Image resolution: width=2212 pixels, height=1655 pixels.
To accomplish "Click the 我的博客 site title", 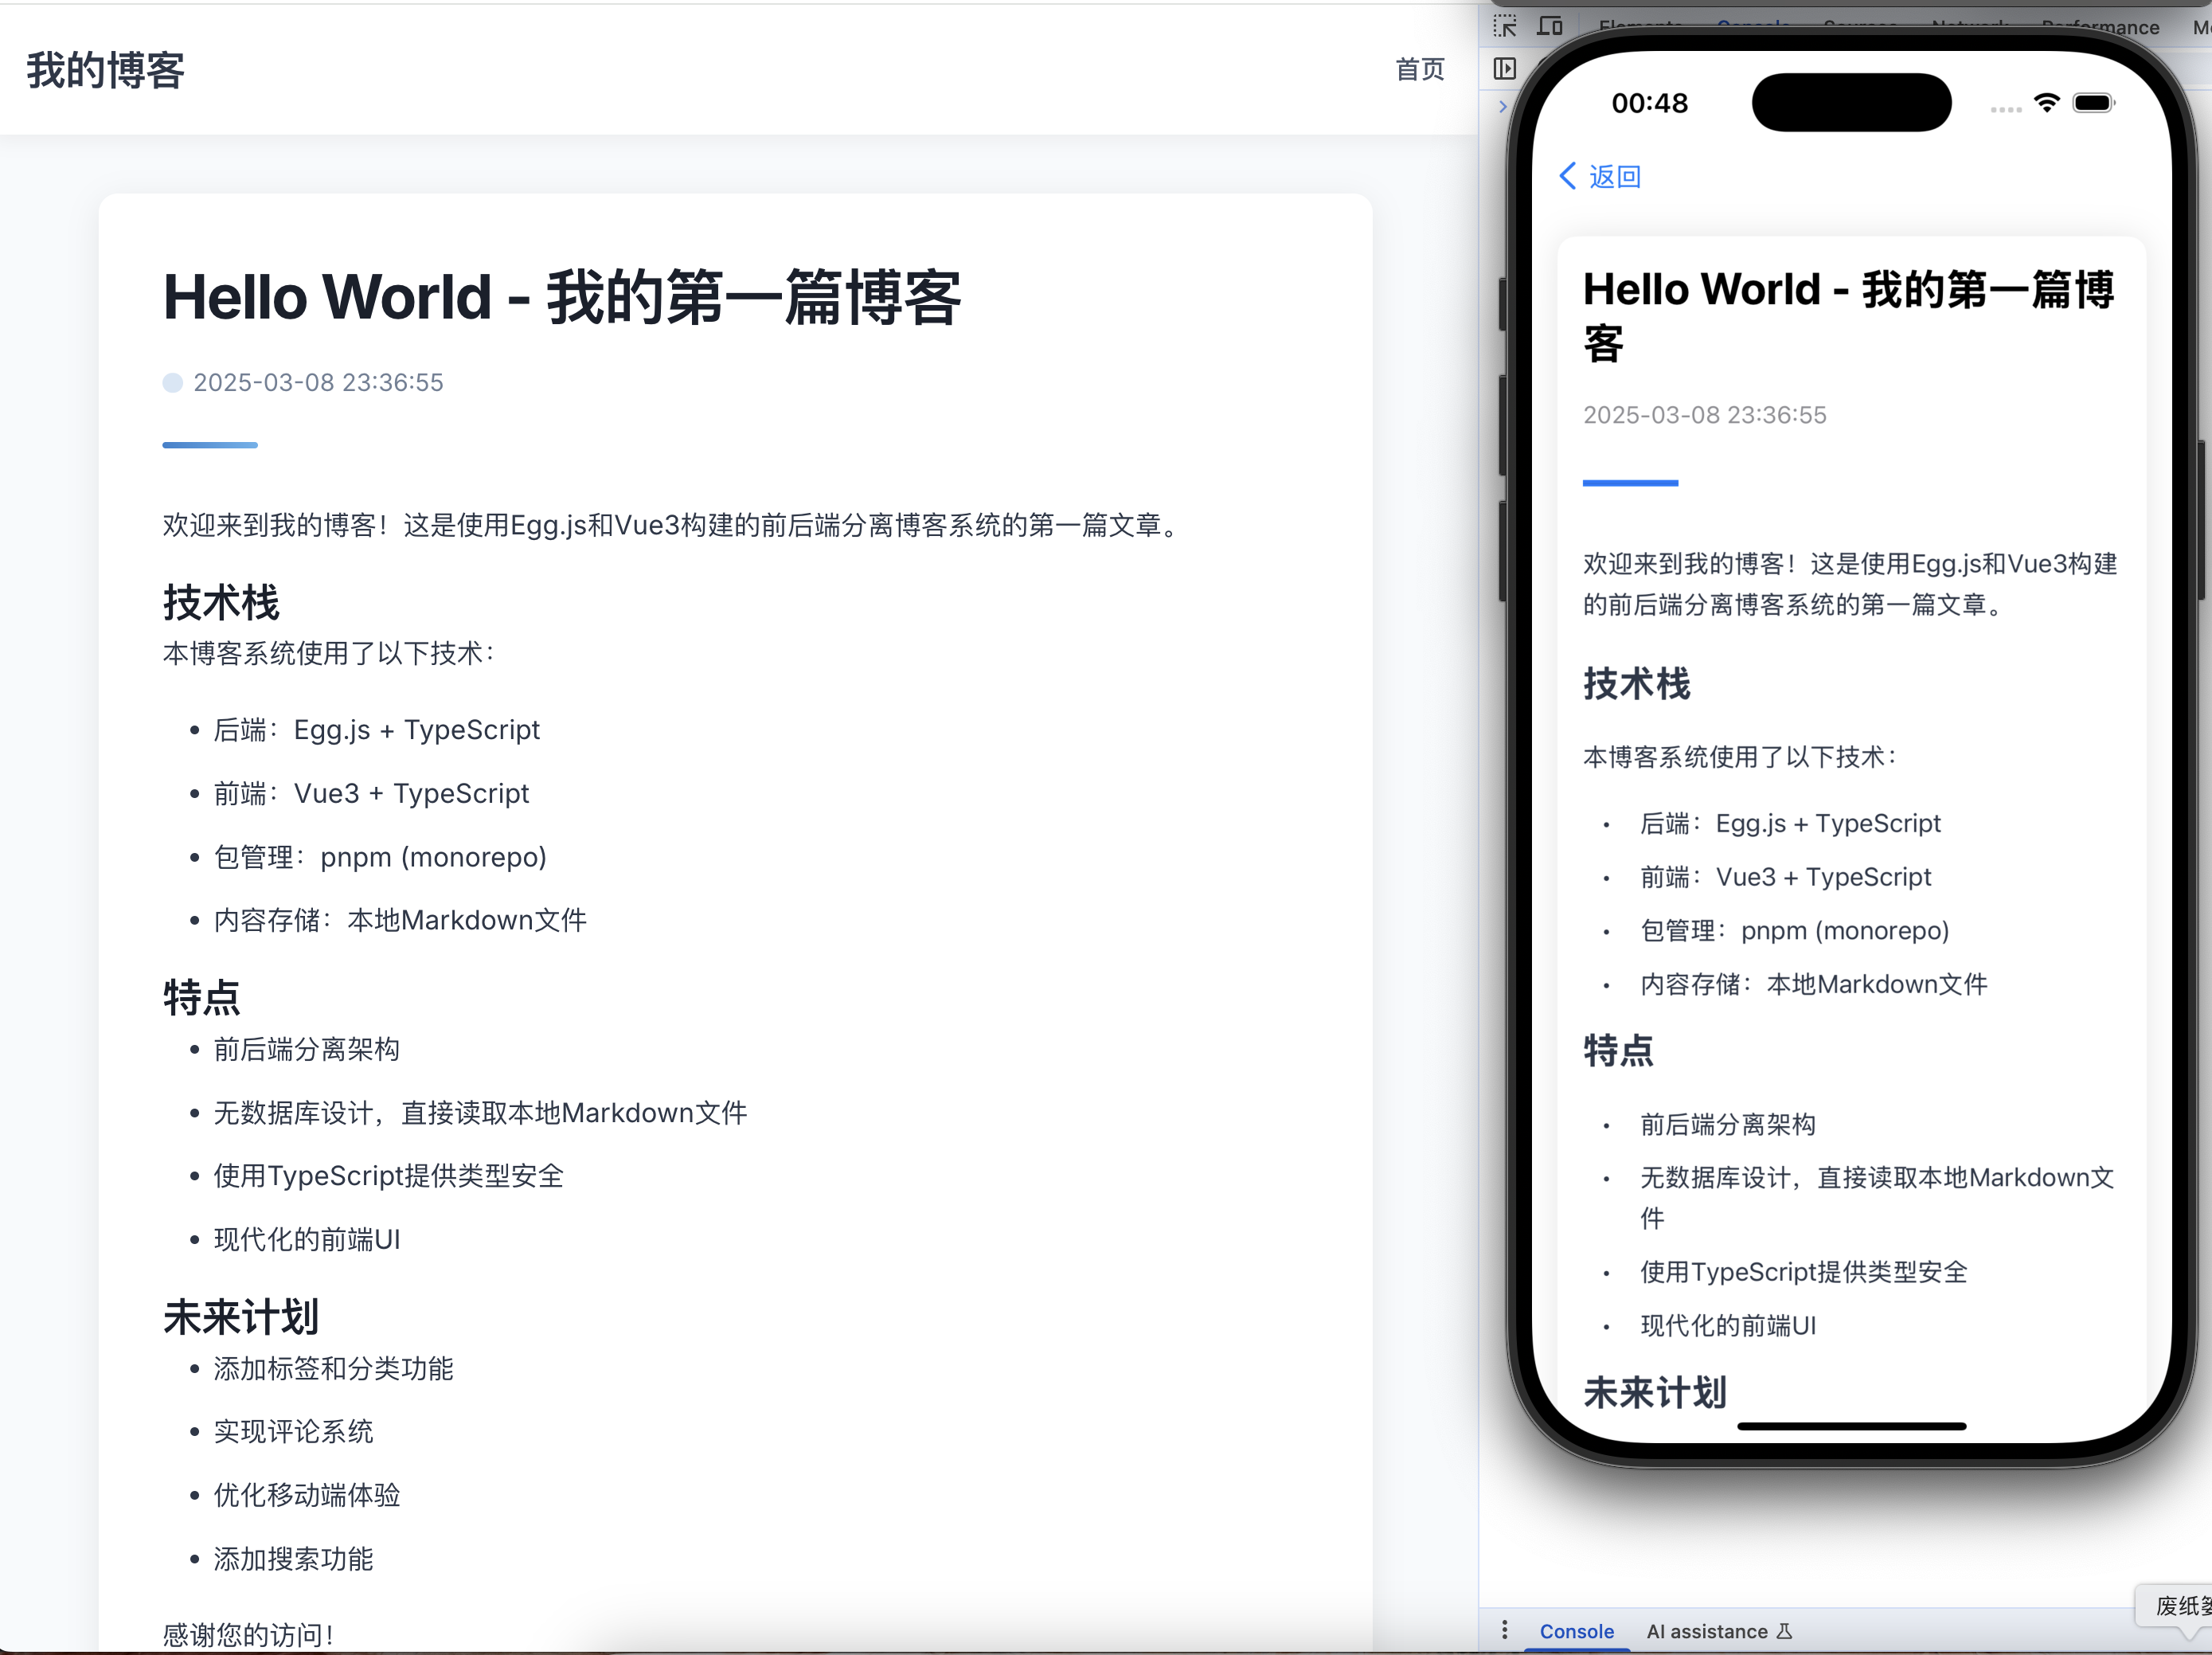I will pyautogui.click(x=106, y=70).
